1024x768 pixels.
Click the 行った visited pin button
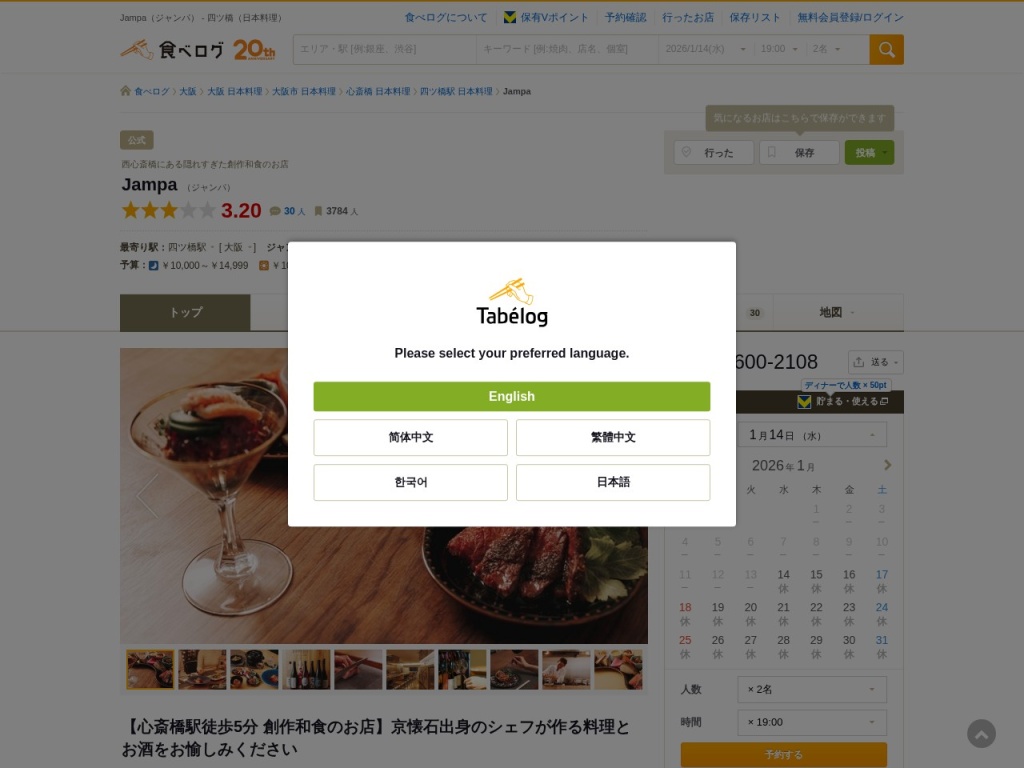714,153
